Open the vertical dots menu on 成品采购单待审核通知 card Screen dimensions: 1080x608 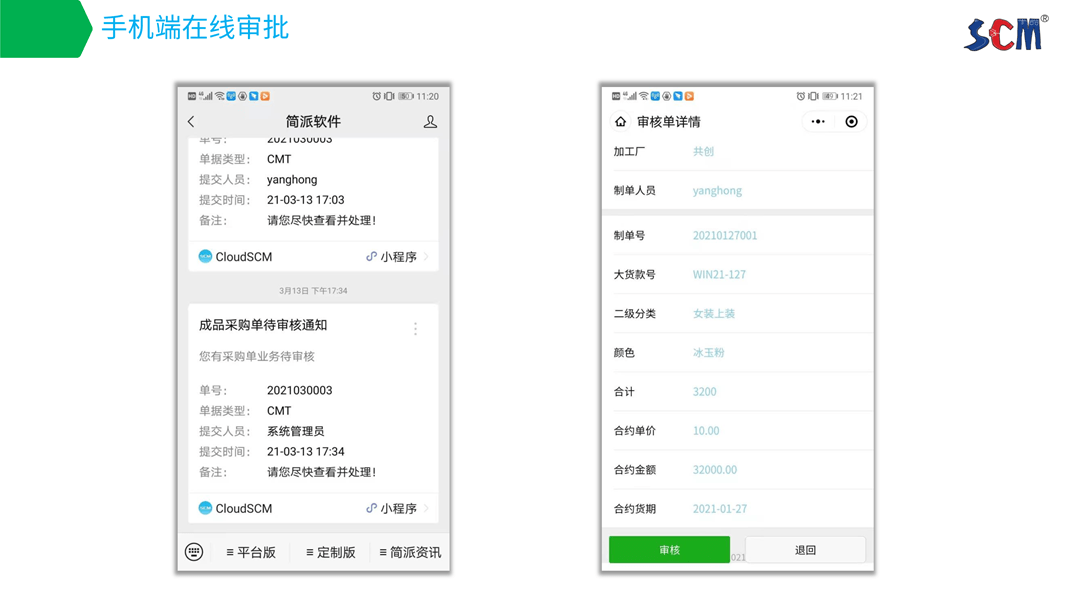coord(416,328)
